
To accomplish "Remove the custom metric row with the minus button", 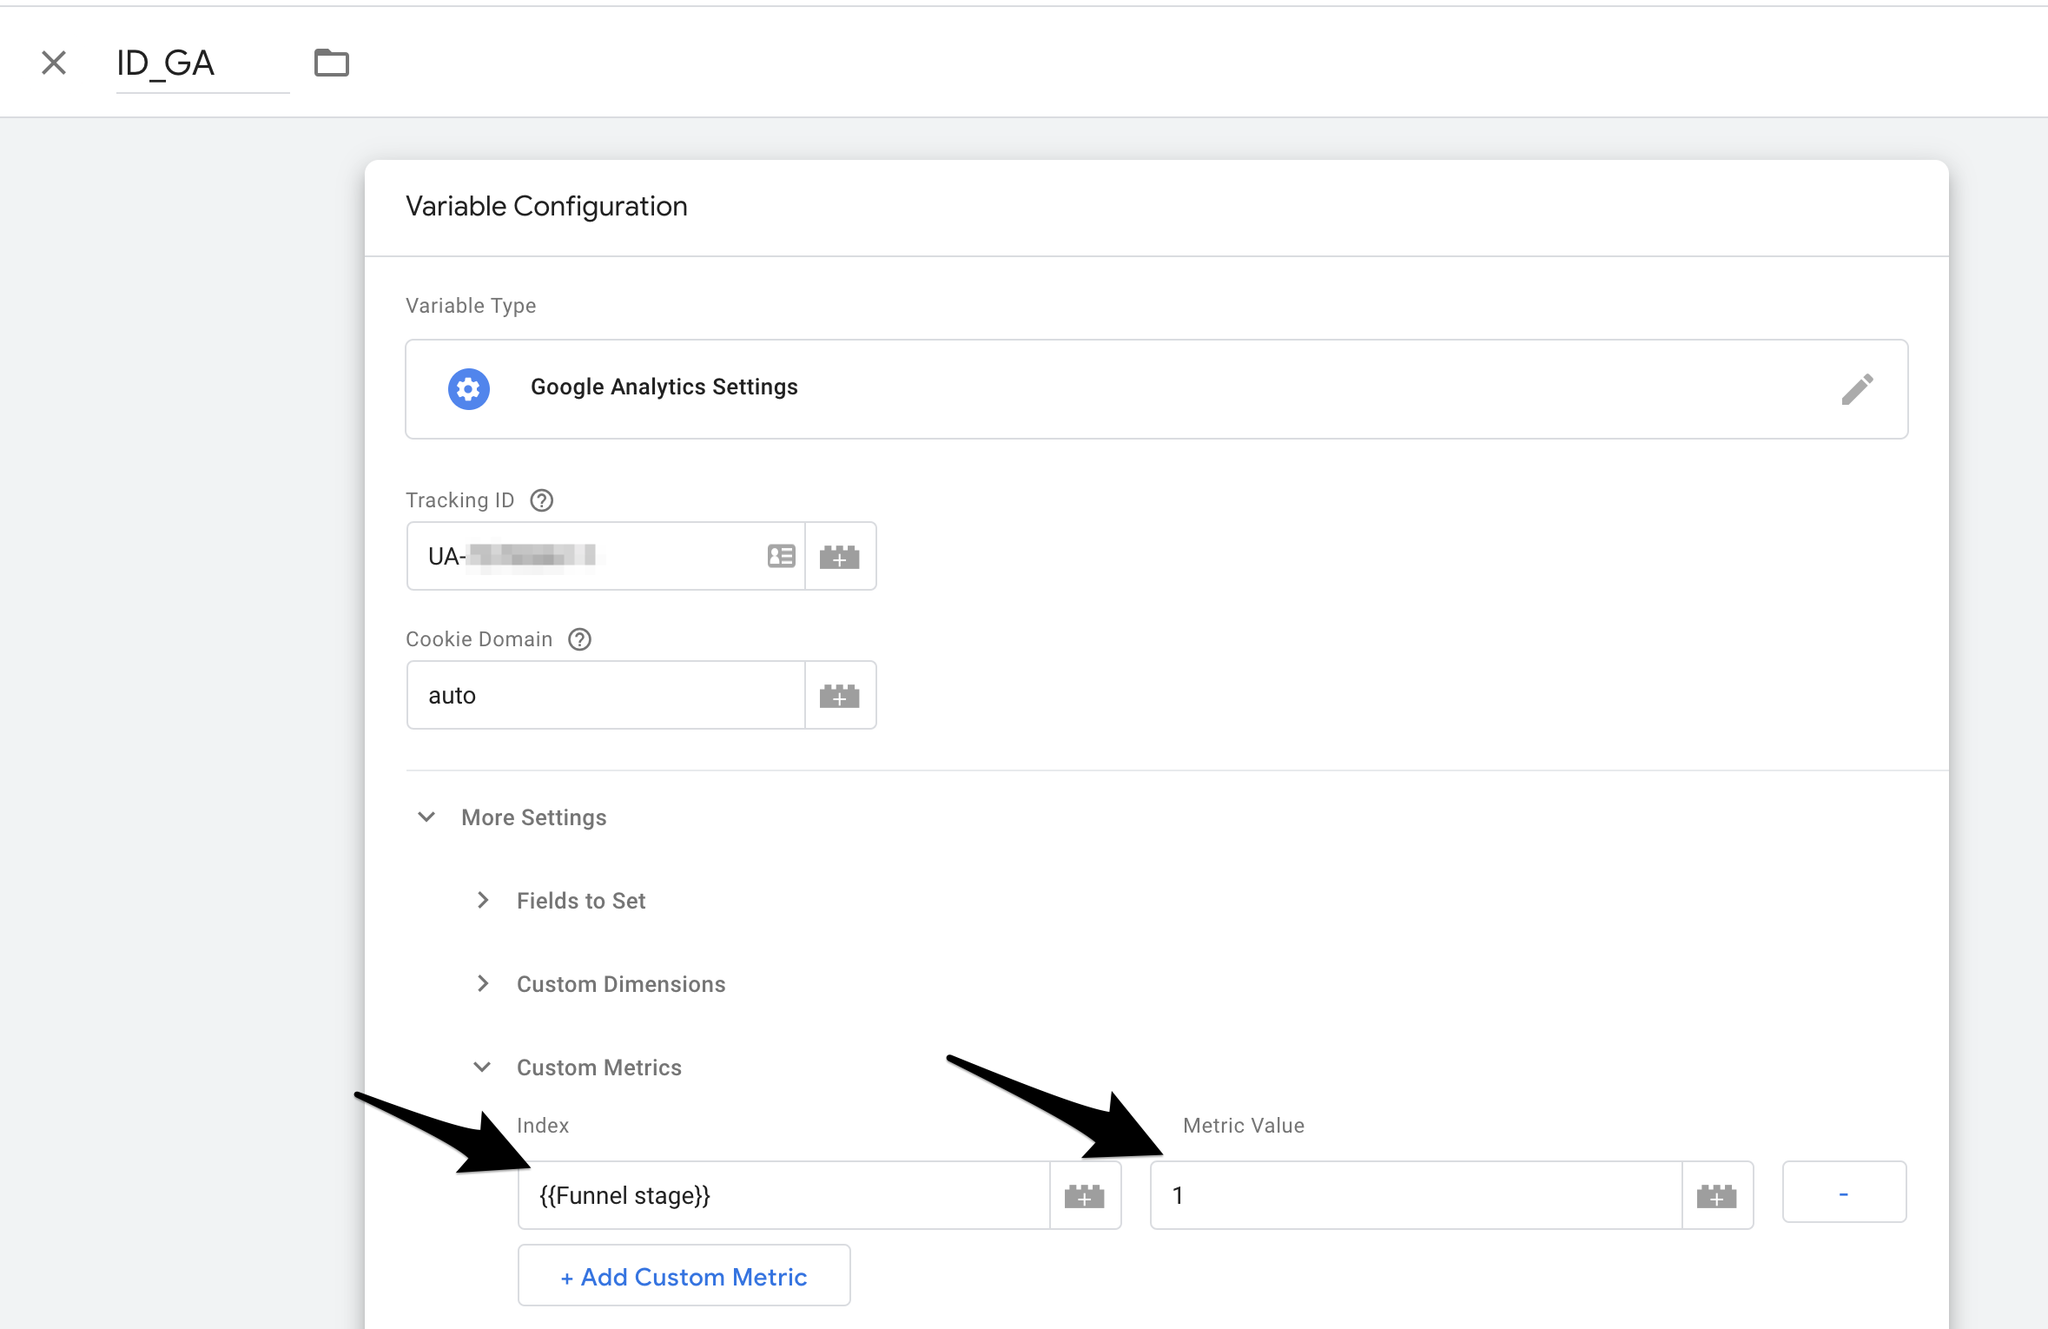I will pyautogui.click(x=1844, y=1192).
